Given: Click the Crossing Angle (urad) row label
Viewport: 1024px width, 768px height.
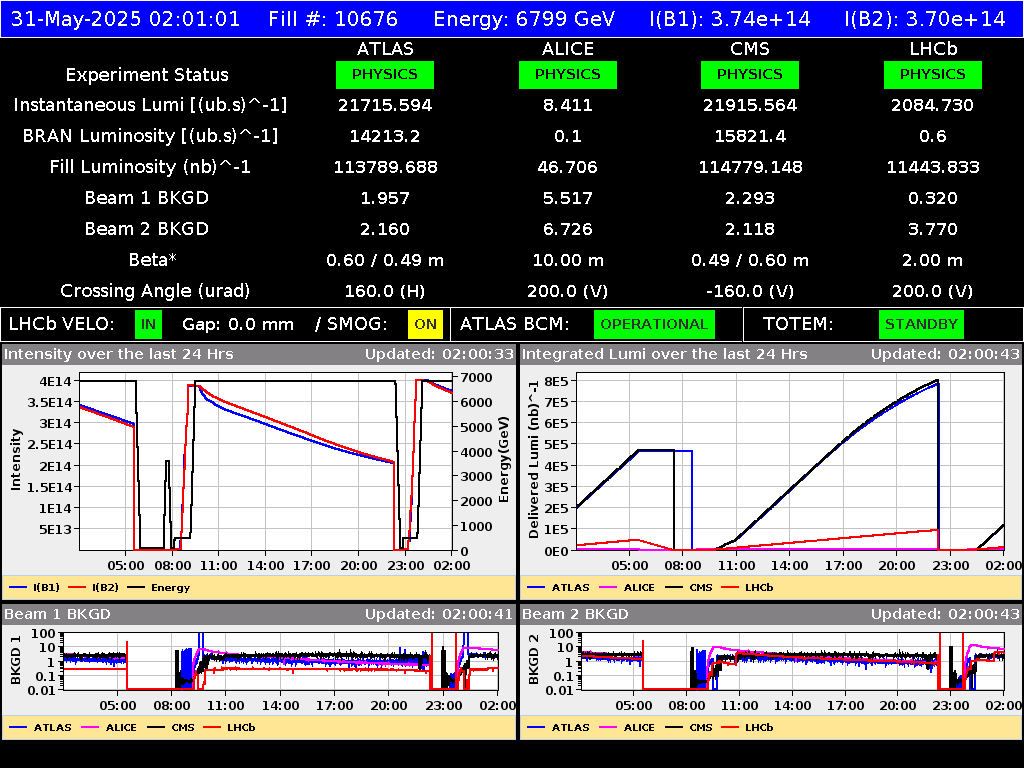Looking at the screenshot, I should click(155, 291).
